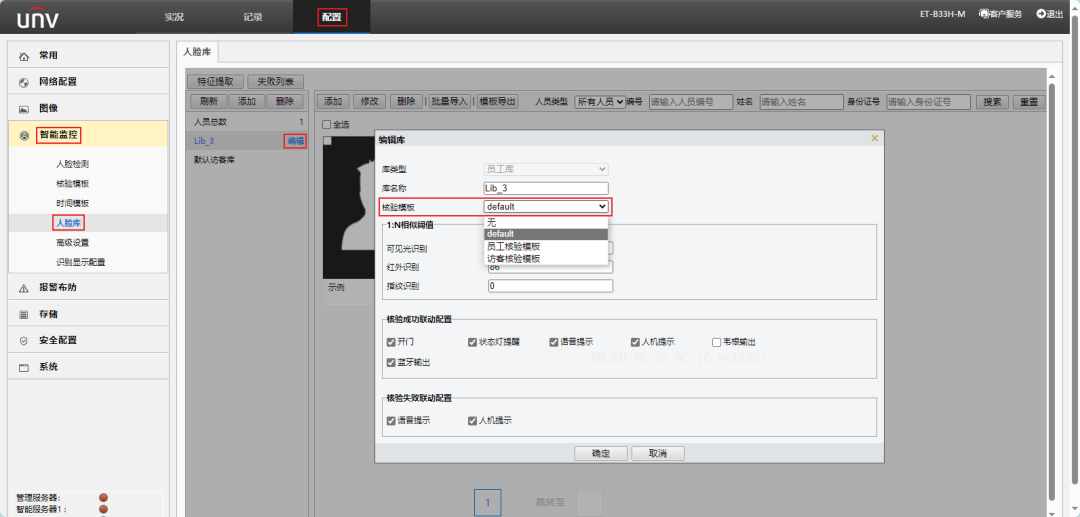Click the 编辑 link next to Lib_3
Image resolution: width=1080 pixels, height=517 pixels.
(x=295, y=141)
